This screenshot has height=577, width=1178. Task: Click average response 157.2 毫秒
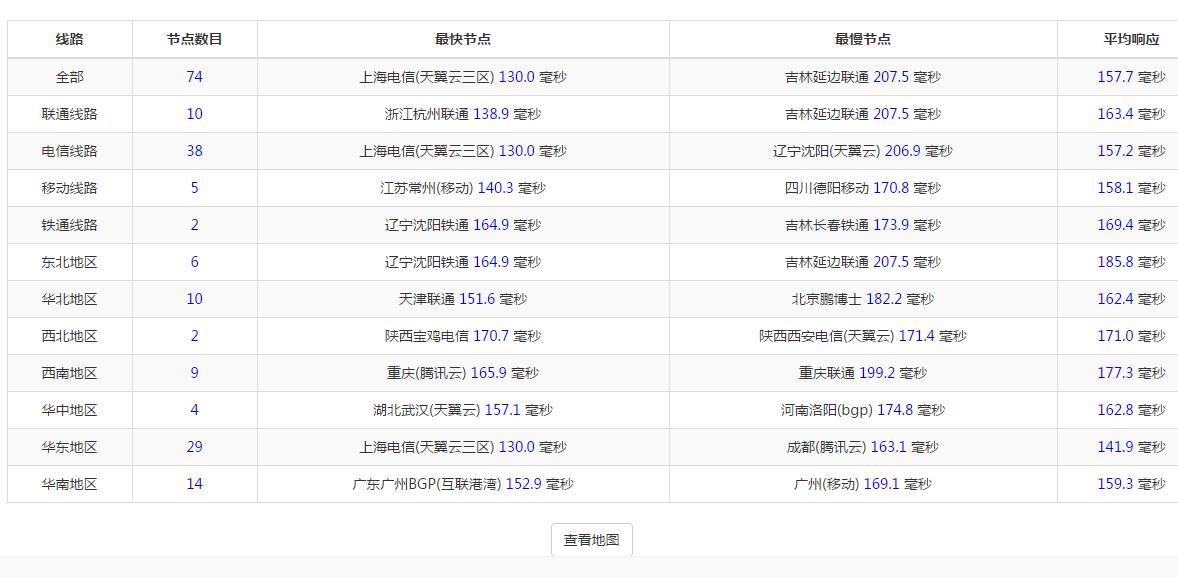pyautogui.click(x=1131, y=151)
